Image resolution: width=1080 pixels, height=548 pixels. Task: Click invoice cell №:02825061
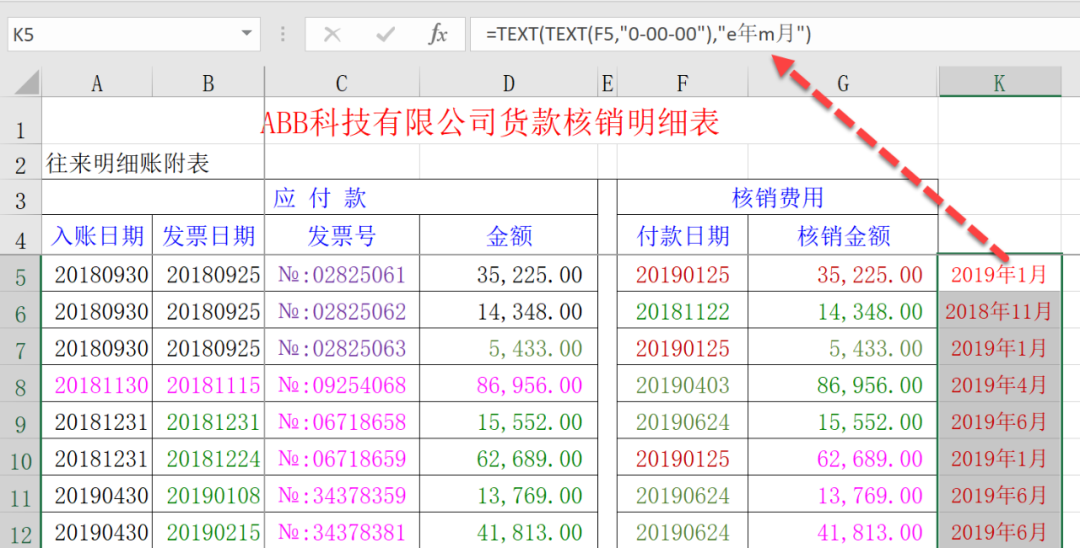pyautogui.click(x=342, y=275)
